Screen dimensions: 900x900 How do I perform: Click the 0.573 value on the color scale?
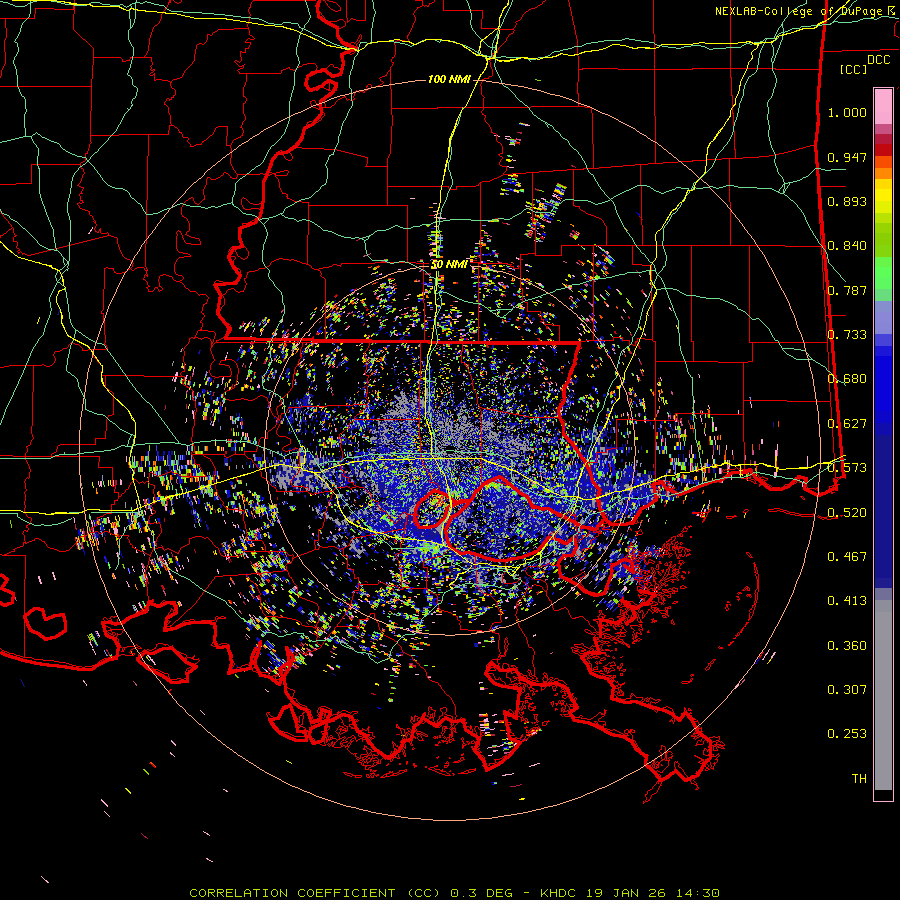click(847, 468)
